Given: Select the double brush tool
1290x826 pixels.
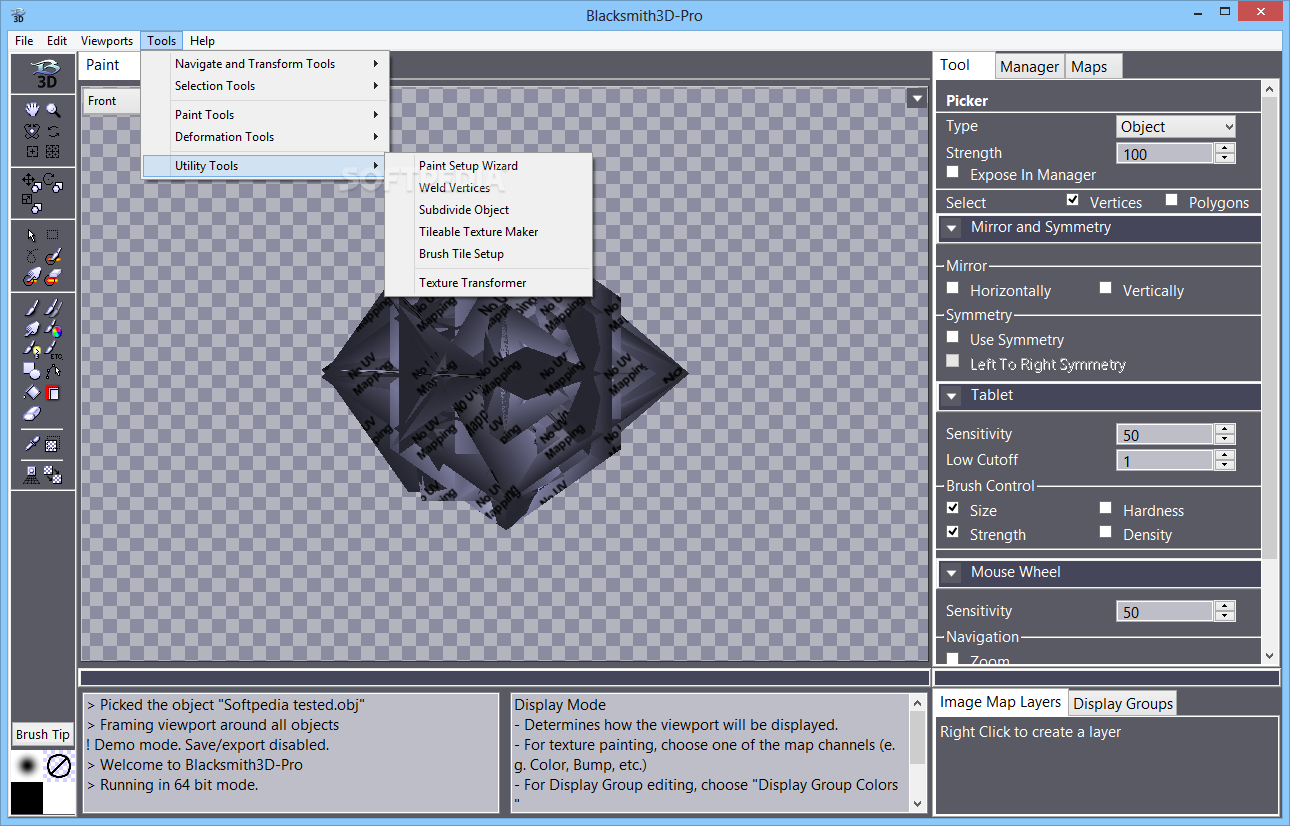Looking at the screenshot, I should [x=53, y=308].
